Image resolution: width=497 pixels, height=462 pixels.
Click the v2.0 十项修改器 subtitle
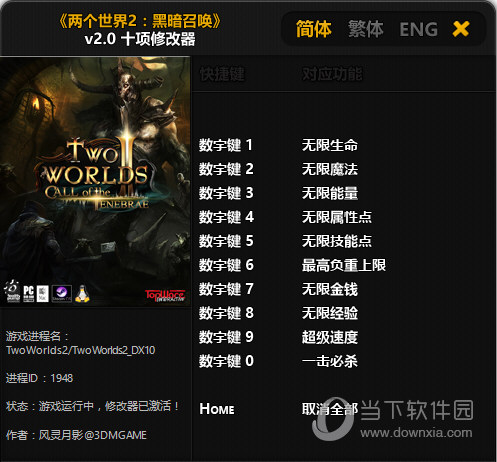tap(140, 39)
